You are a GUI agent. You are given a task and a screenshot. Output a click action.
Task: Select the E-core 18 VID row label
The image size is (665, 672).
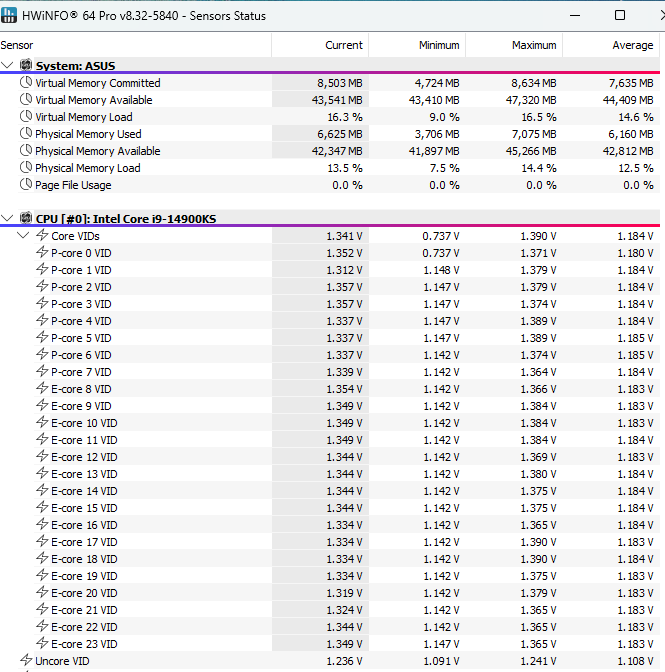[84, 559]
